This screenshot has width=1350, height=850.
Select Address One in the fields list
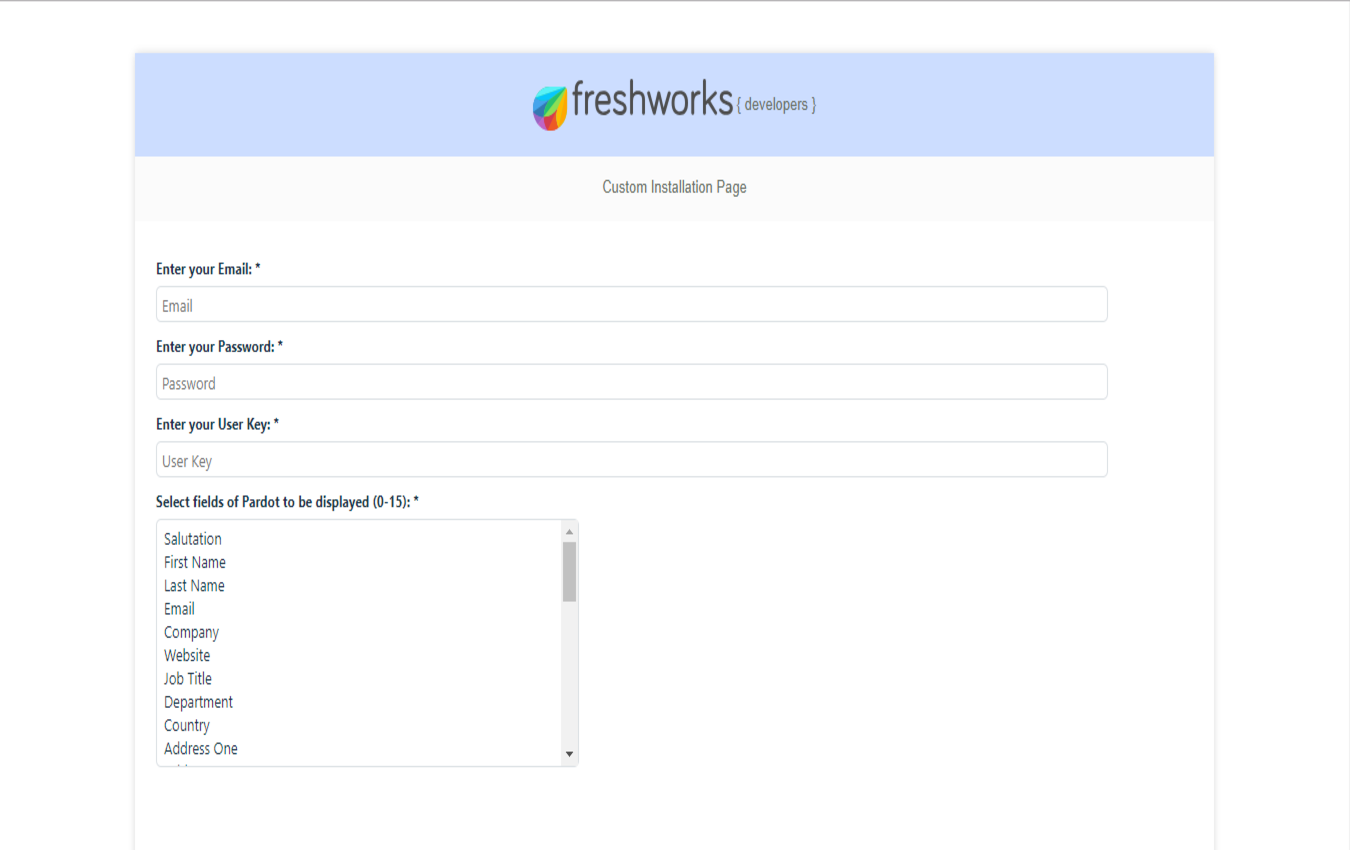pos(200,748)
